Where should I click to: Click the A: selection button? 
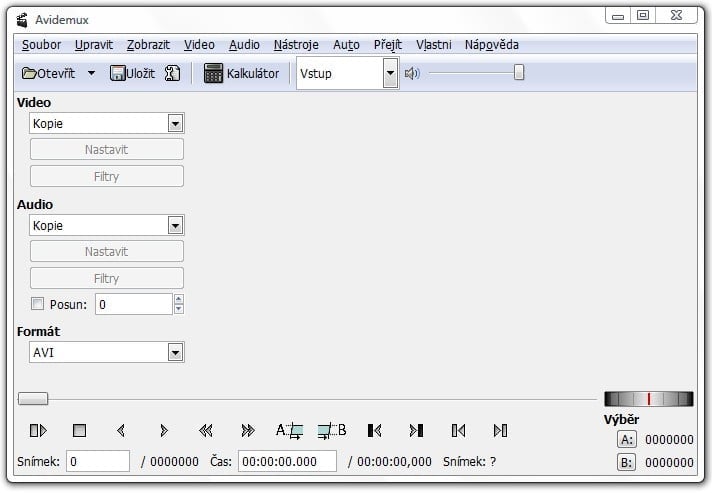point(627,439)
